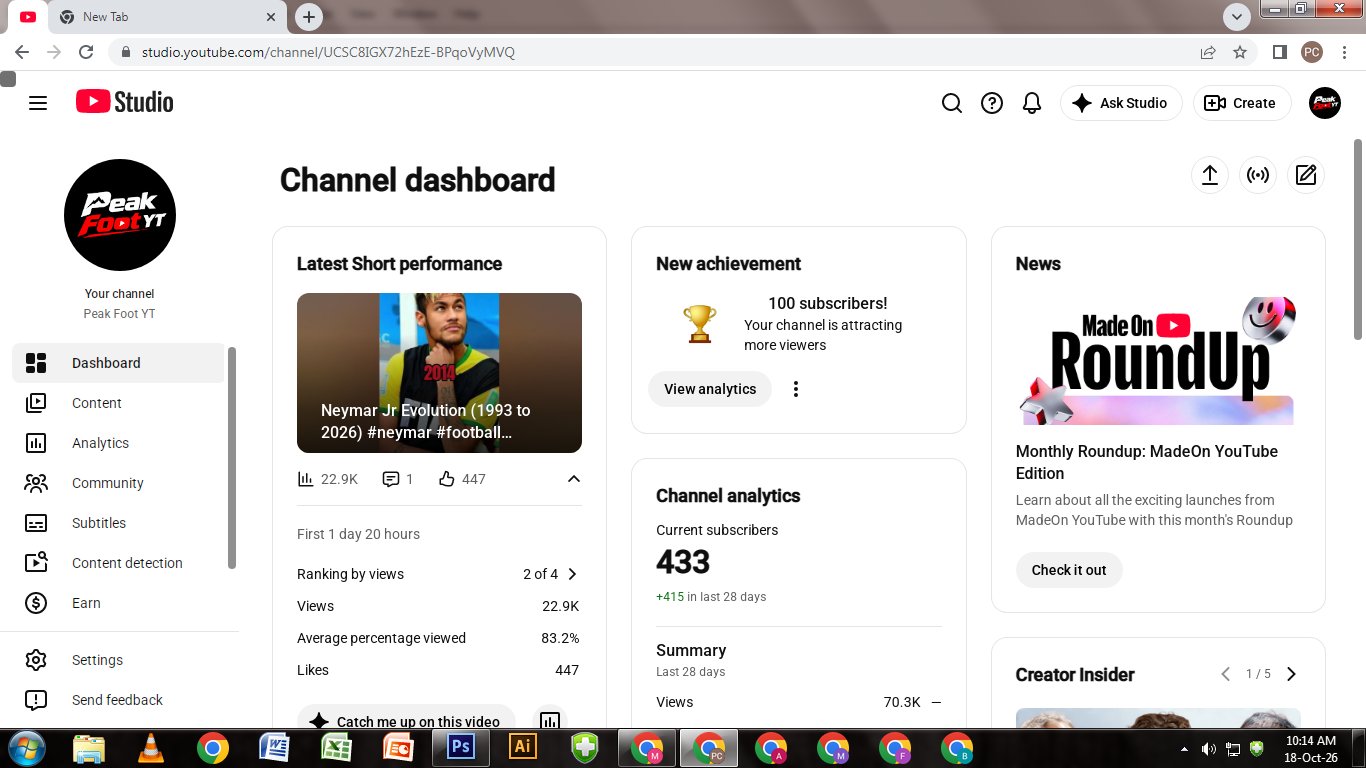
Task: Open Photoshop from the Windows taskbar
Action: click(461, 747)
